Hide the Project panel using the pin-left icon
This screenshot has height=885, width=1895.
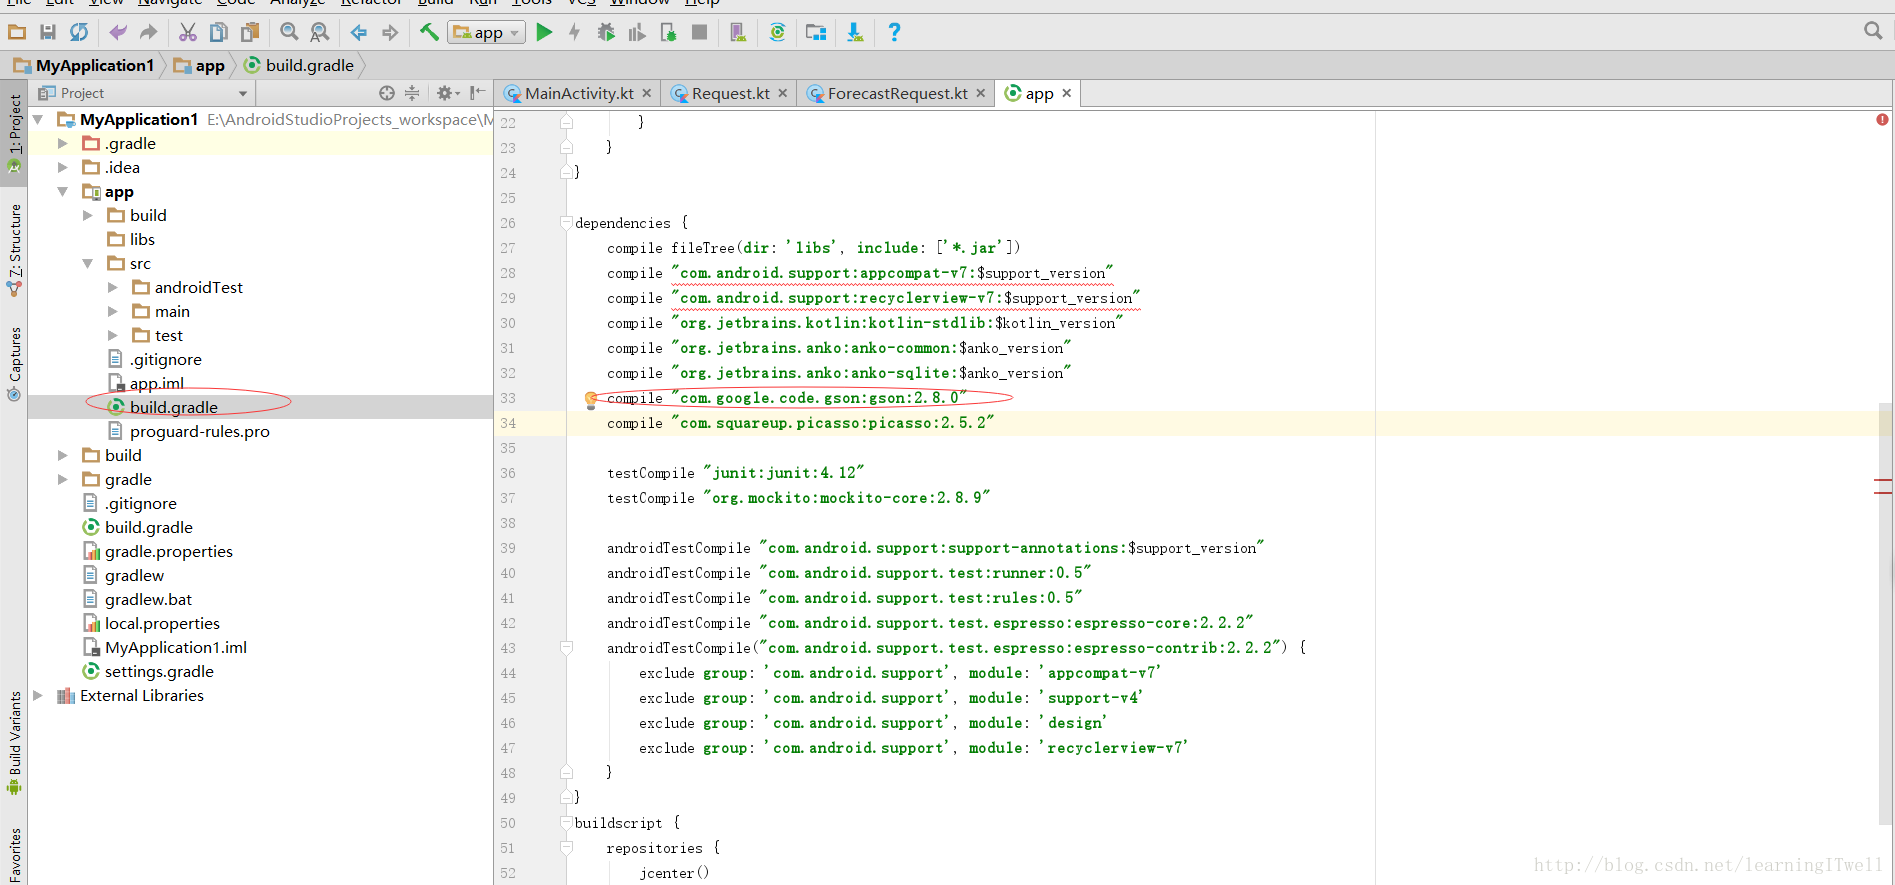click(x=478, y=93)
